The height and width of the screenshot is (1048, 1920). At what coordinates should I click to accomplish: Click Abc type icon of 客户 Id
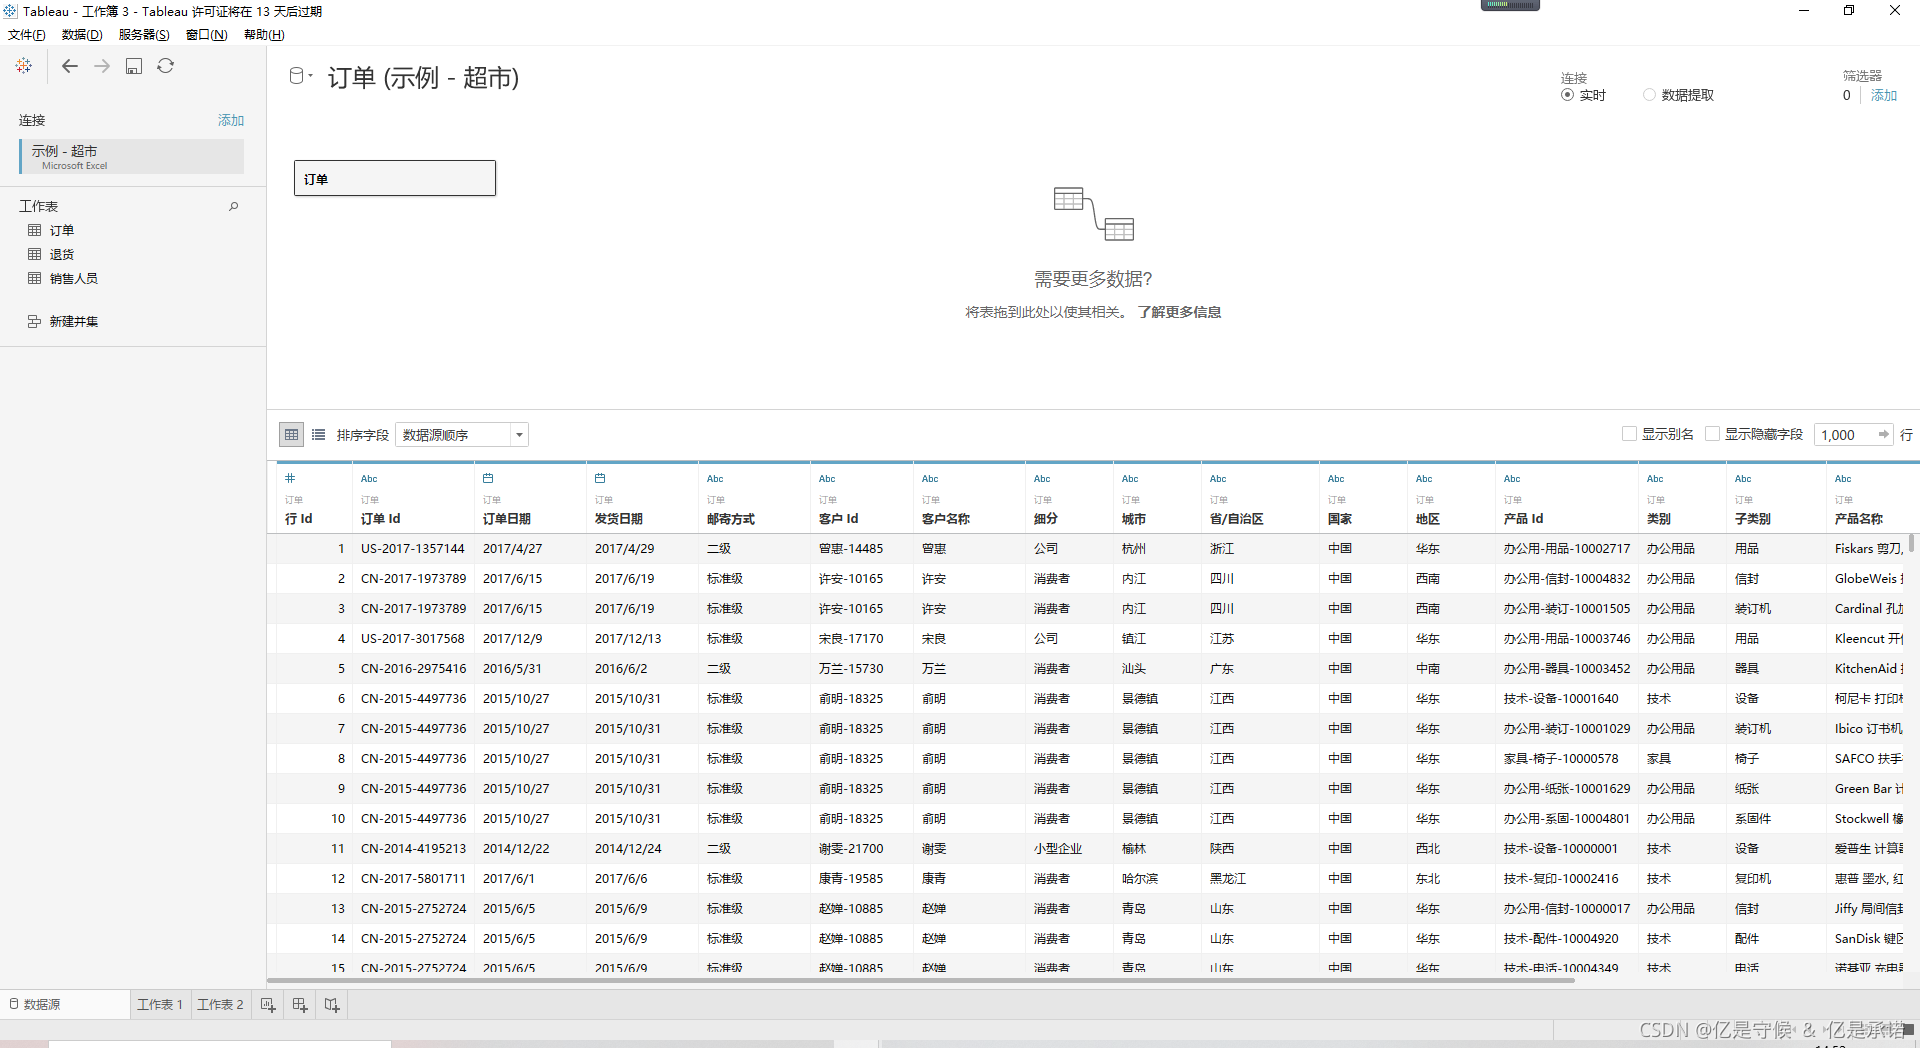click(827, 478)
